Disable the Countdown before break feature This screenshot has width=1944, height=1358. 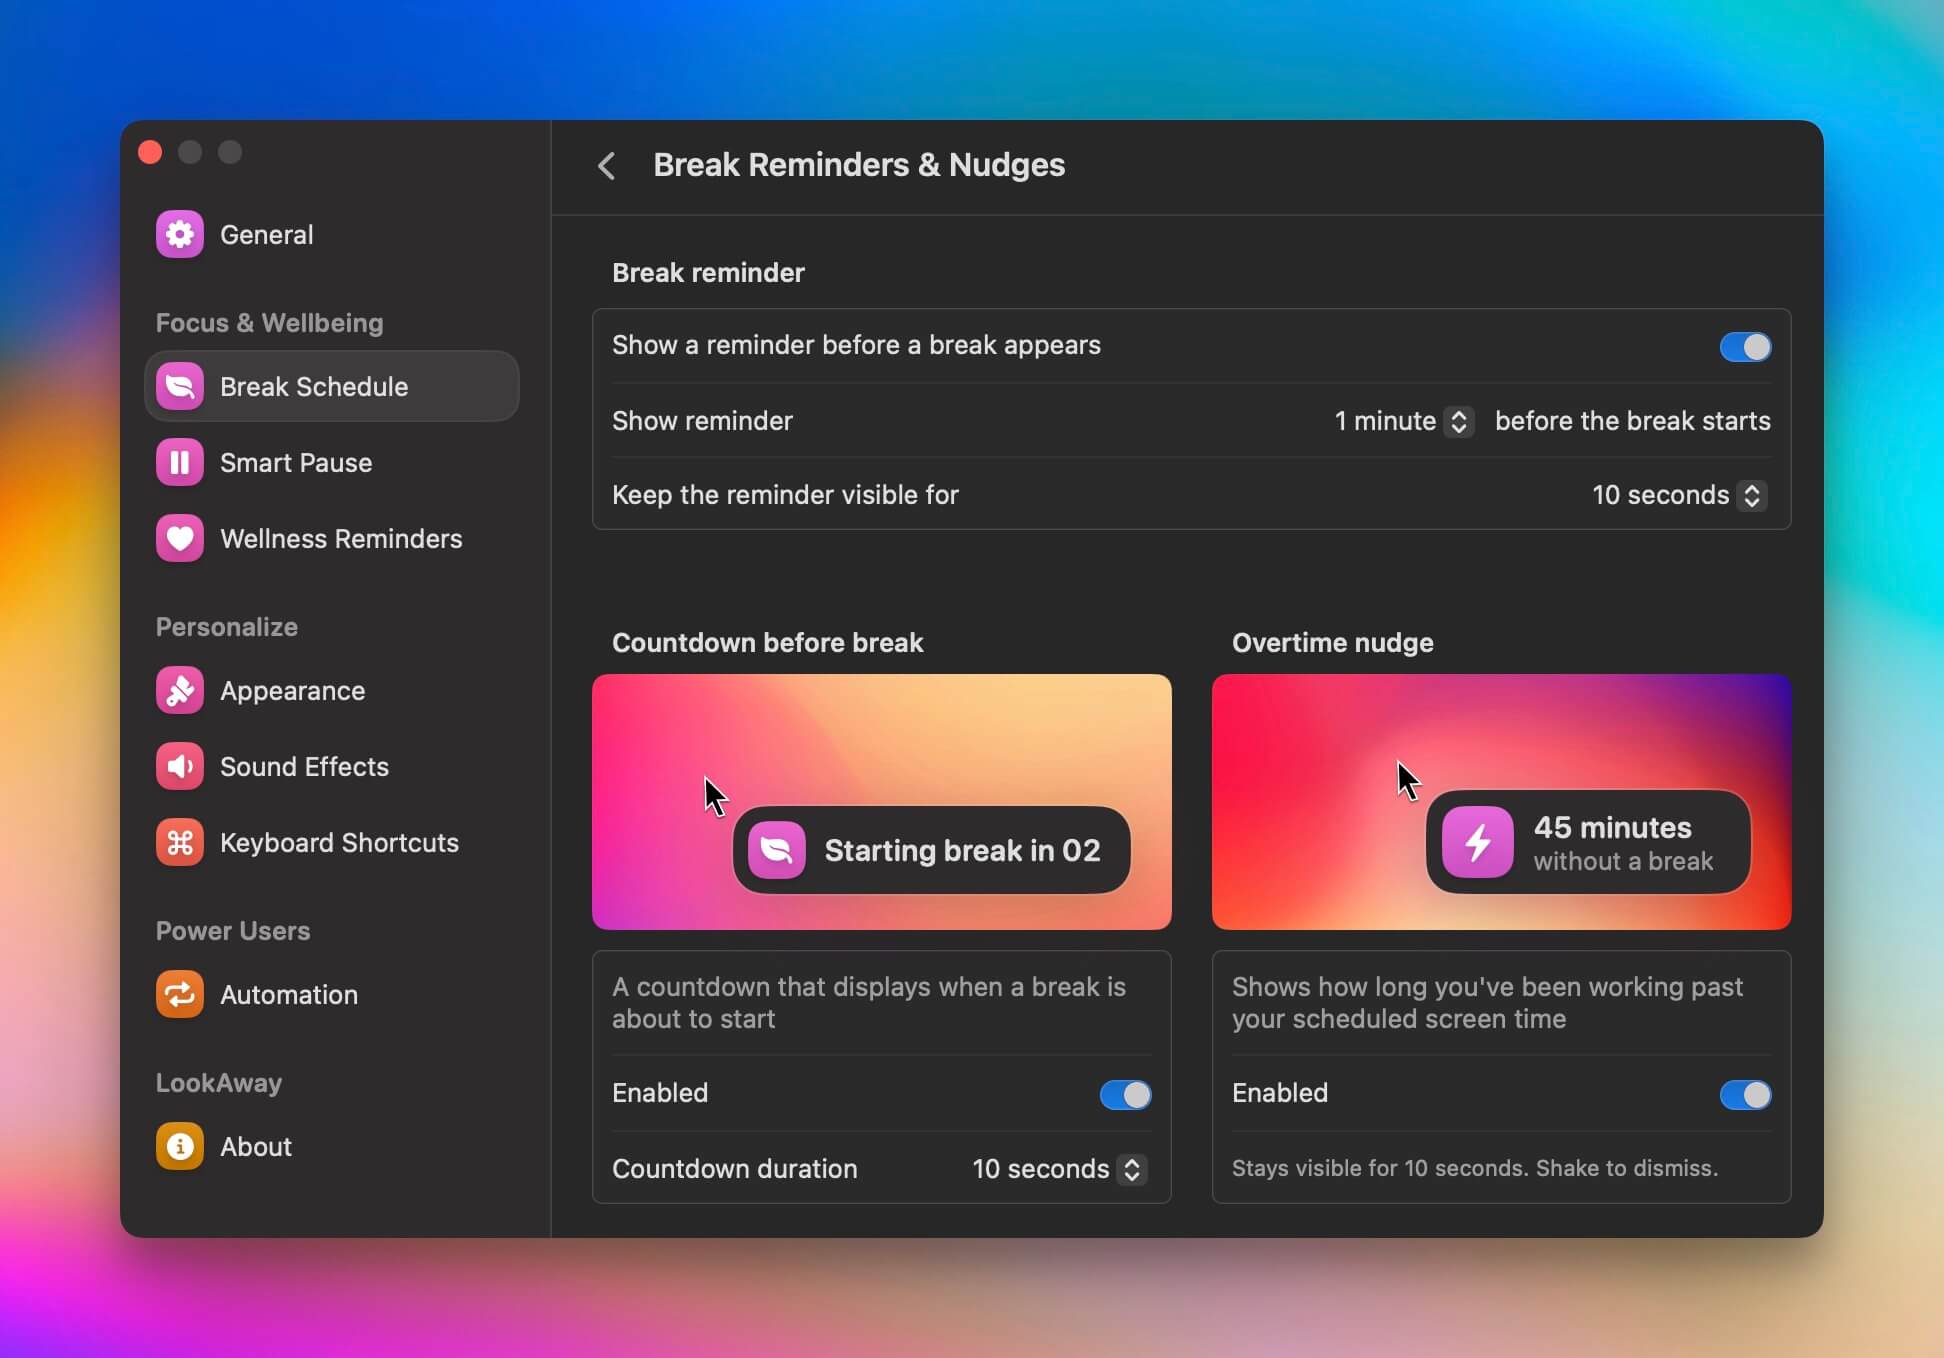click(x=1123, y=1094)
